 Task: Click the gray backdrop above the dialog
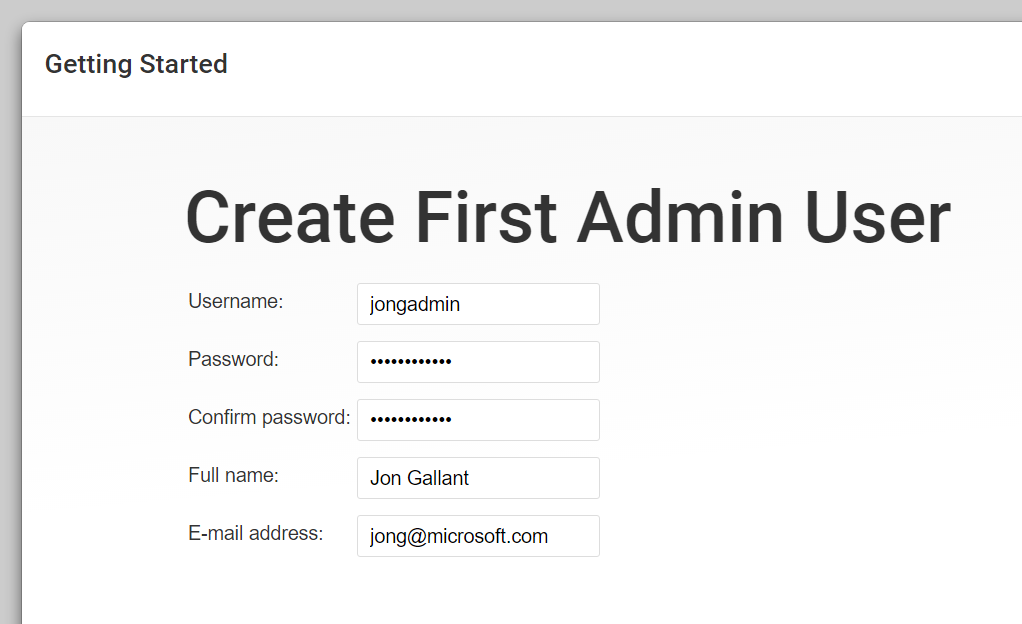(x=500, y=10)
